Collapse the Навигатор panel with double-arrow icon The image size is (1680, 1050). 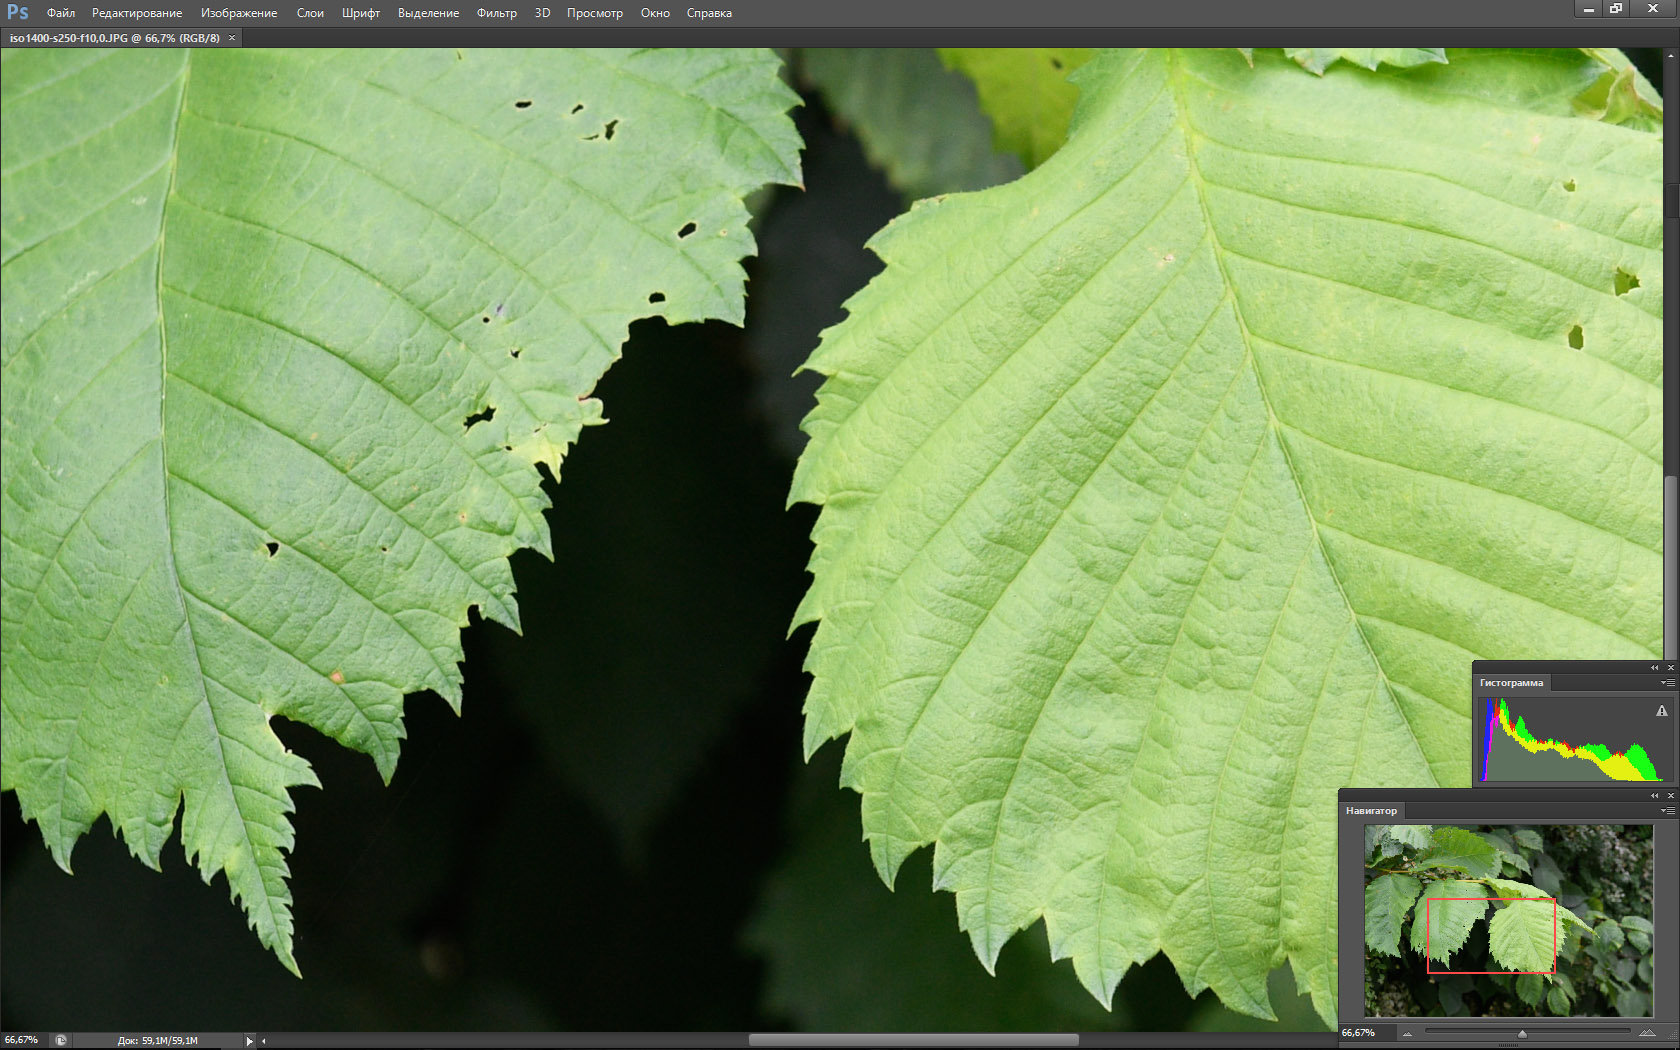point(1655,796)
